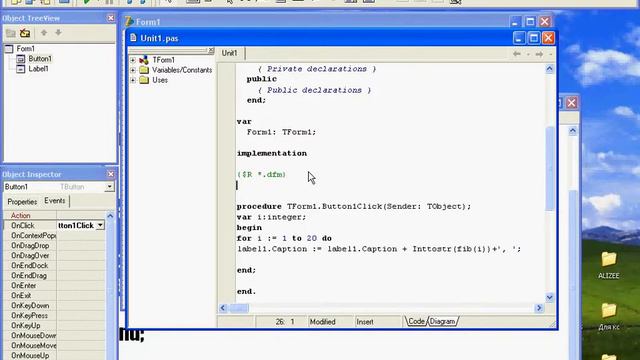
Task: Select the OnExit event row
Action: tap(54, 296)
